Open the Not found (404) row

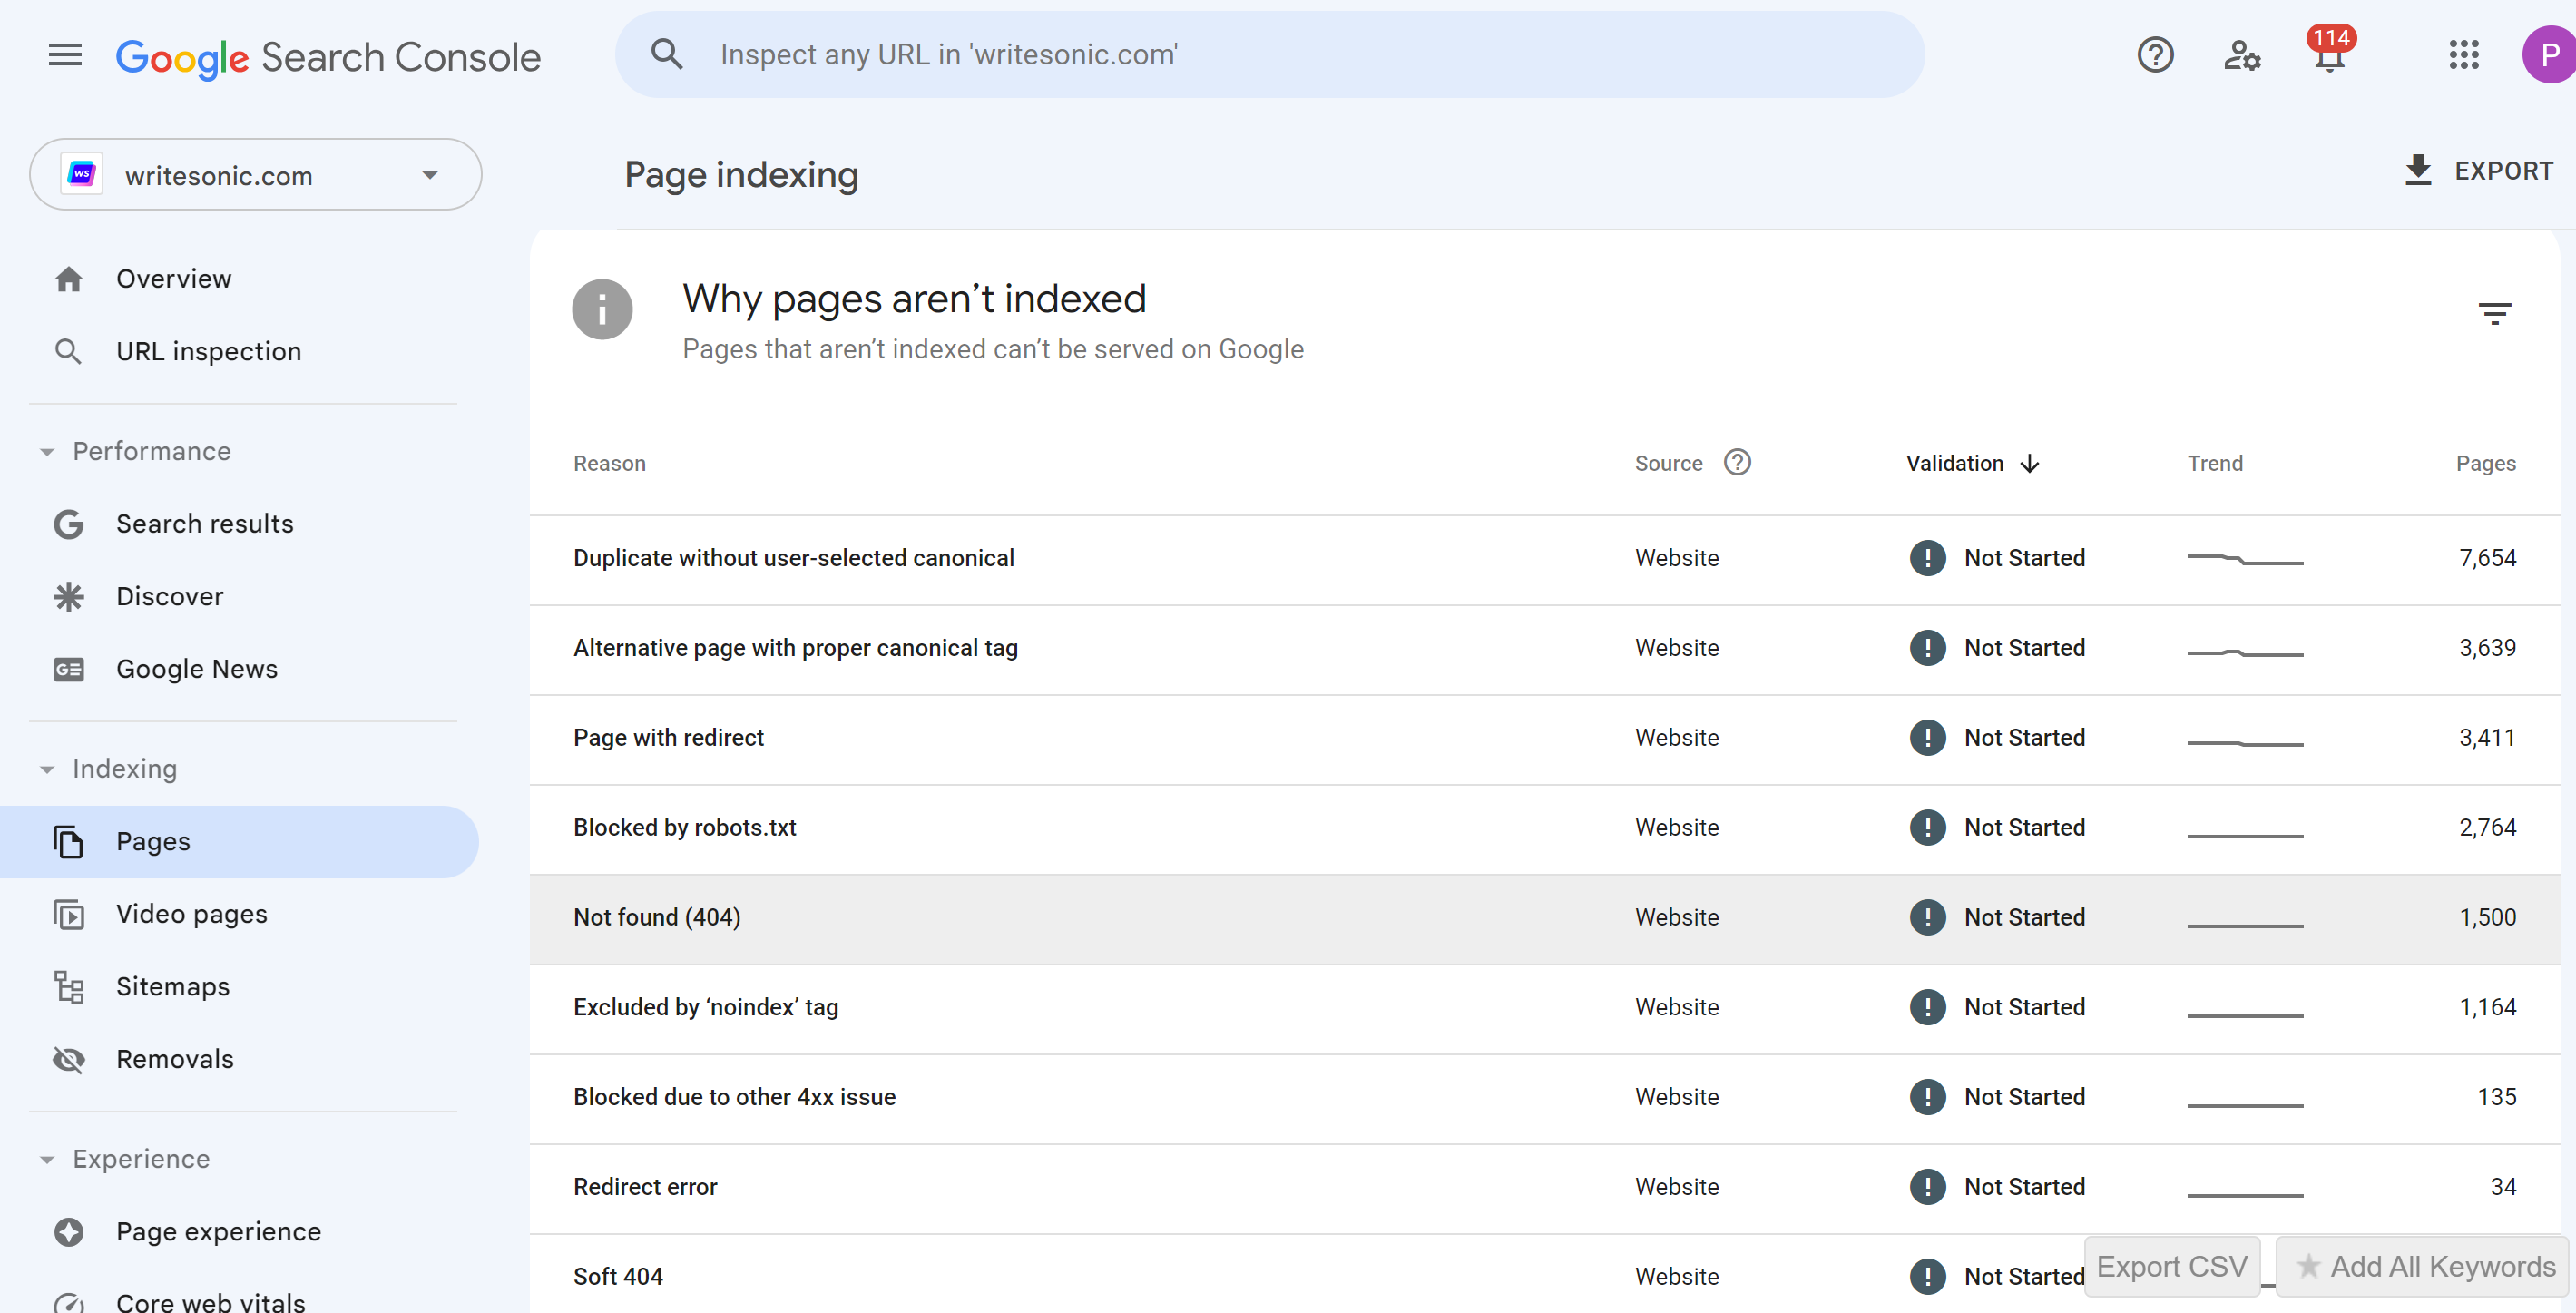(656, 917)
